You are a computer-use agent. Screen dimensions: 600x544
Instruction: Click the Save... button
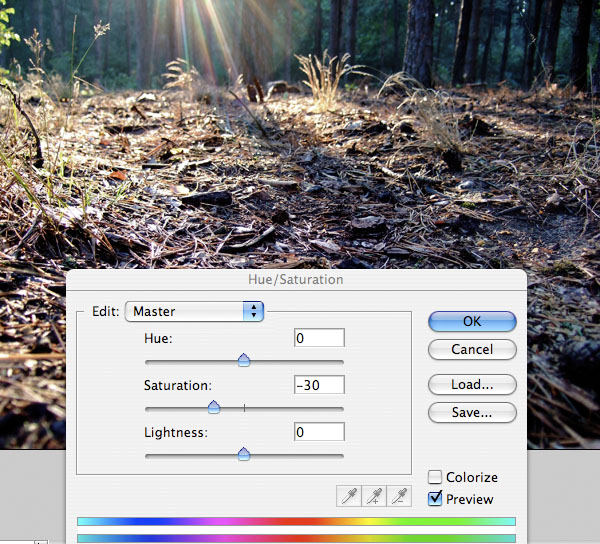tap(472, 412)
